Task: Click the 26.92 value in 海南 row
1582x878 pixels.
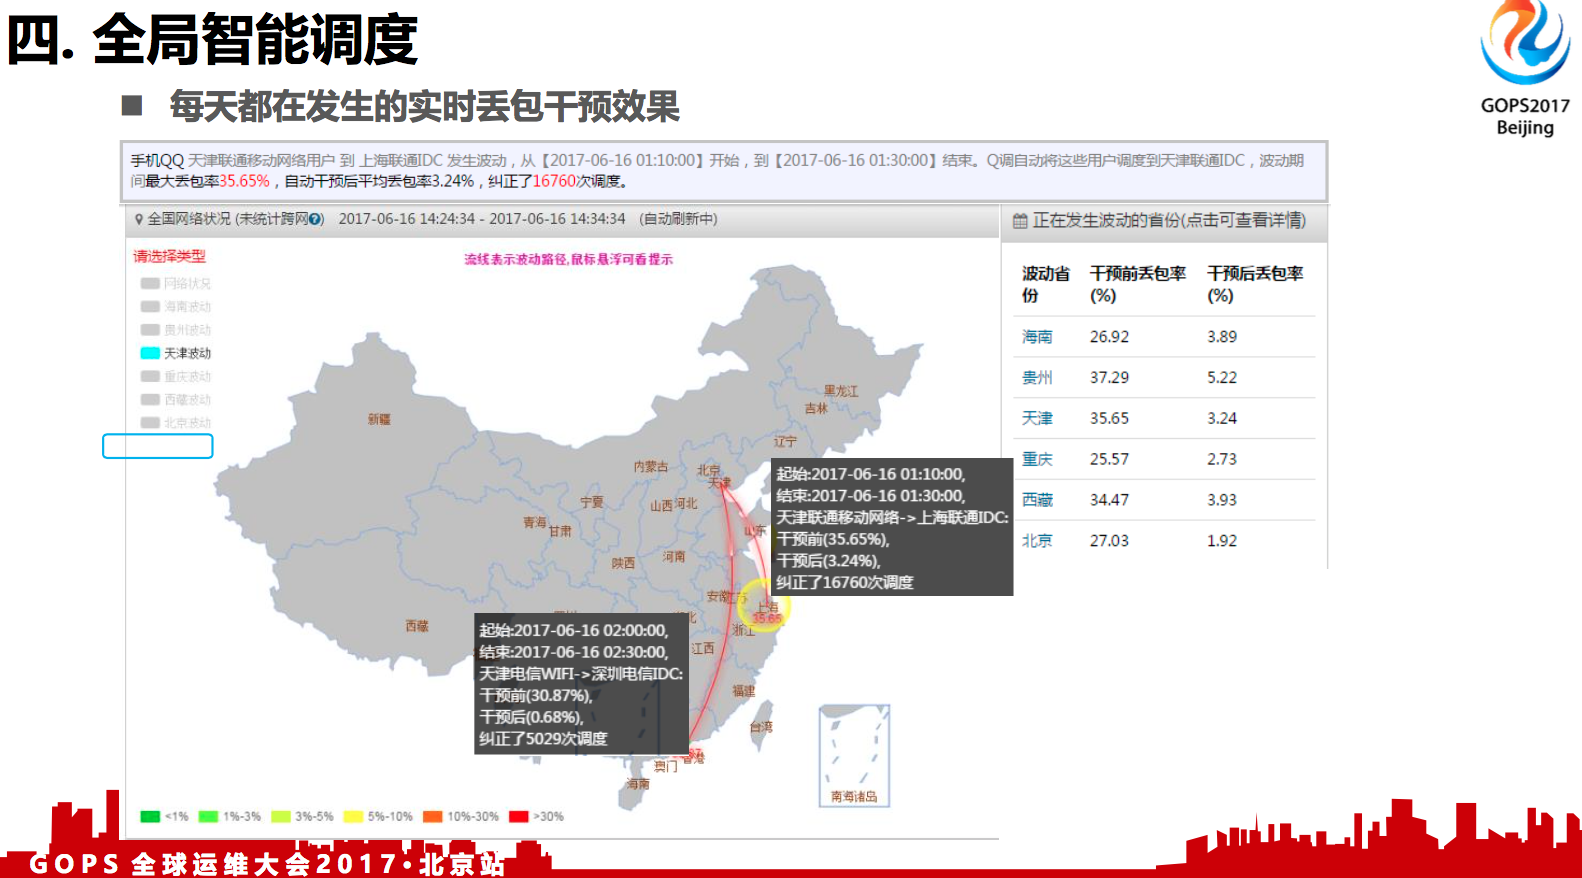Action: coord(1109,337)
